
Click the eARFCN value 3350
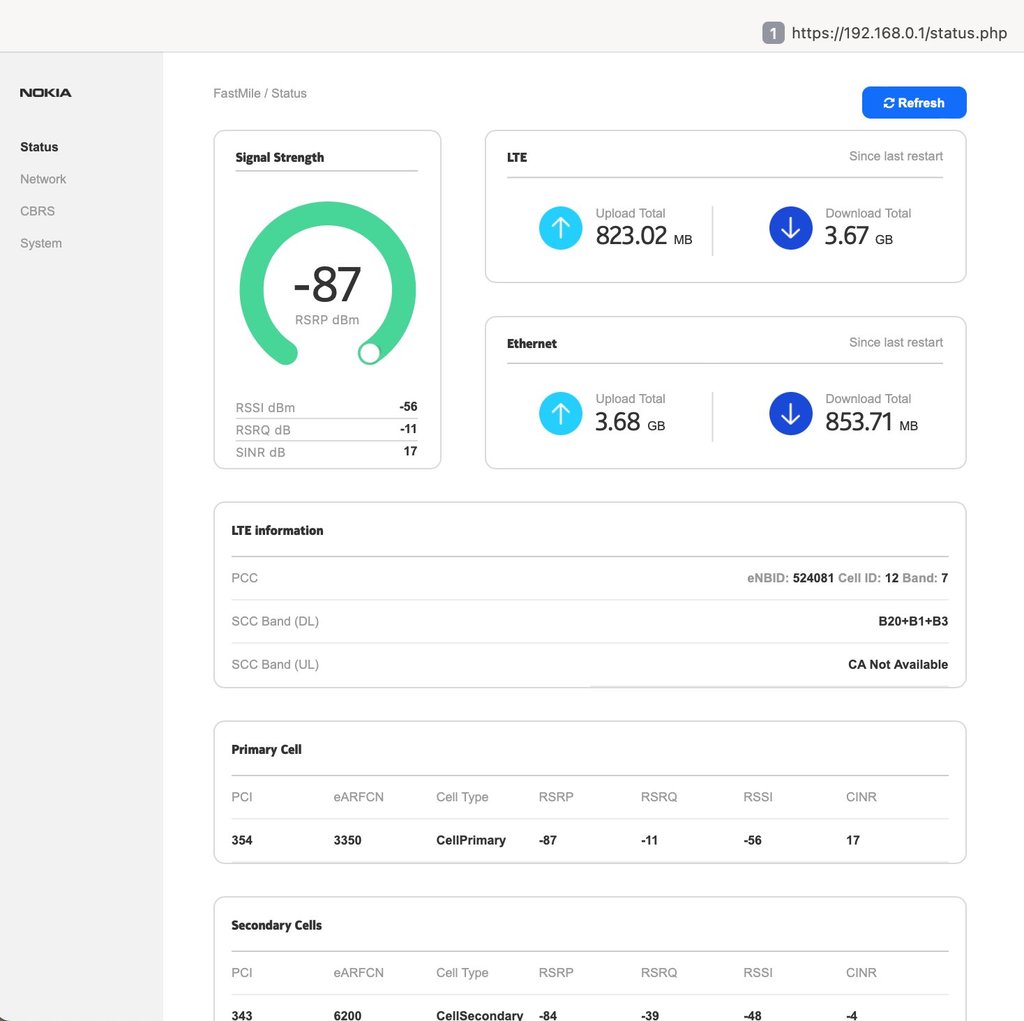[347, 840]
